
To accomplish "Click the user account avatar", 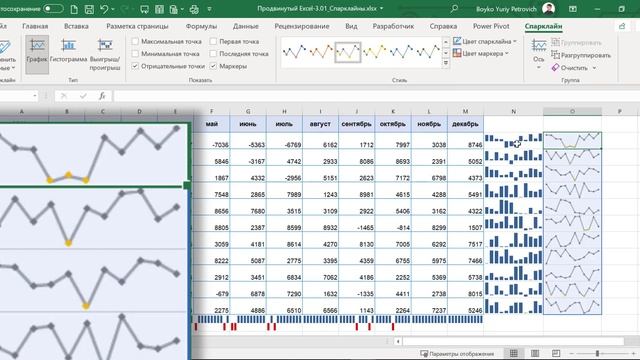I will (548, 9).
